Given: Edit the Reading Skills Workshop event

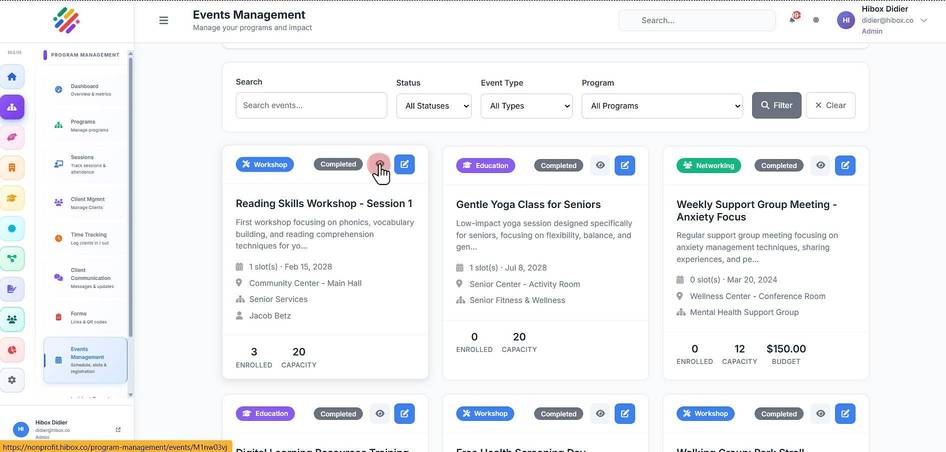Looking at the screenshot, I should tap(404, 164).
